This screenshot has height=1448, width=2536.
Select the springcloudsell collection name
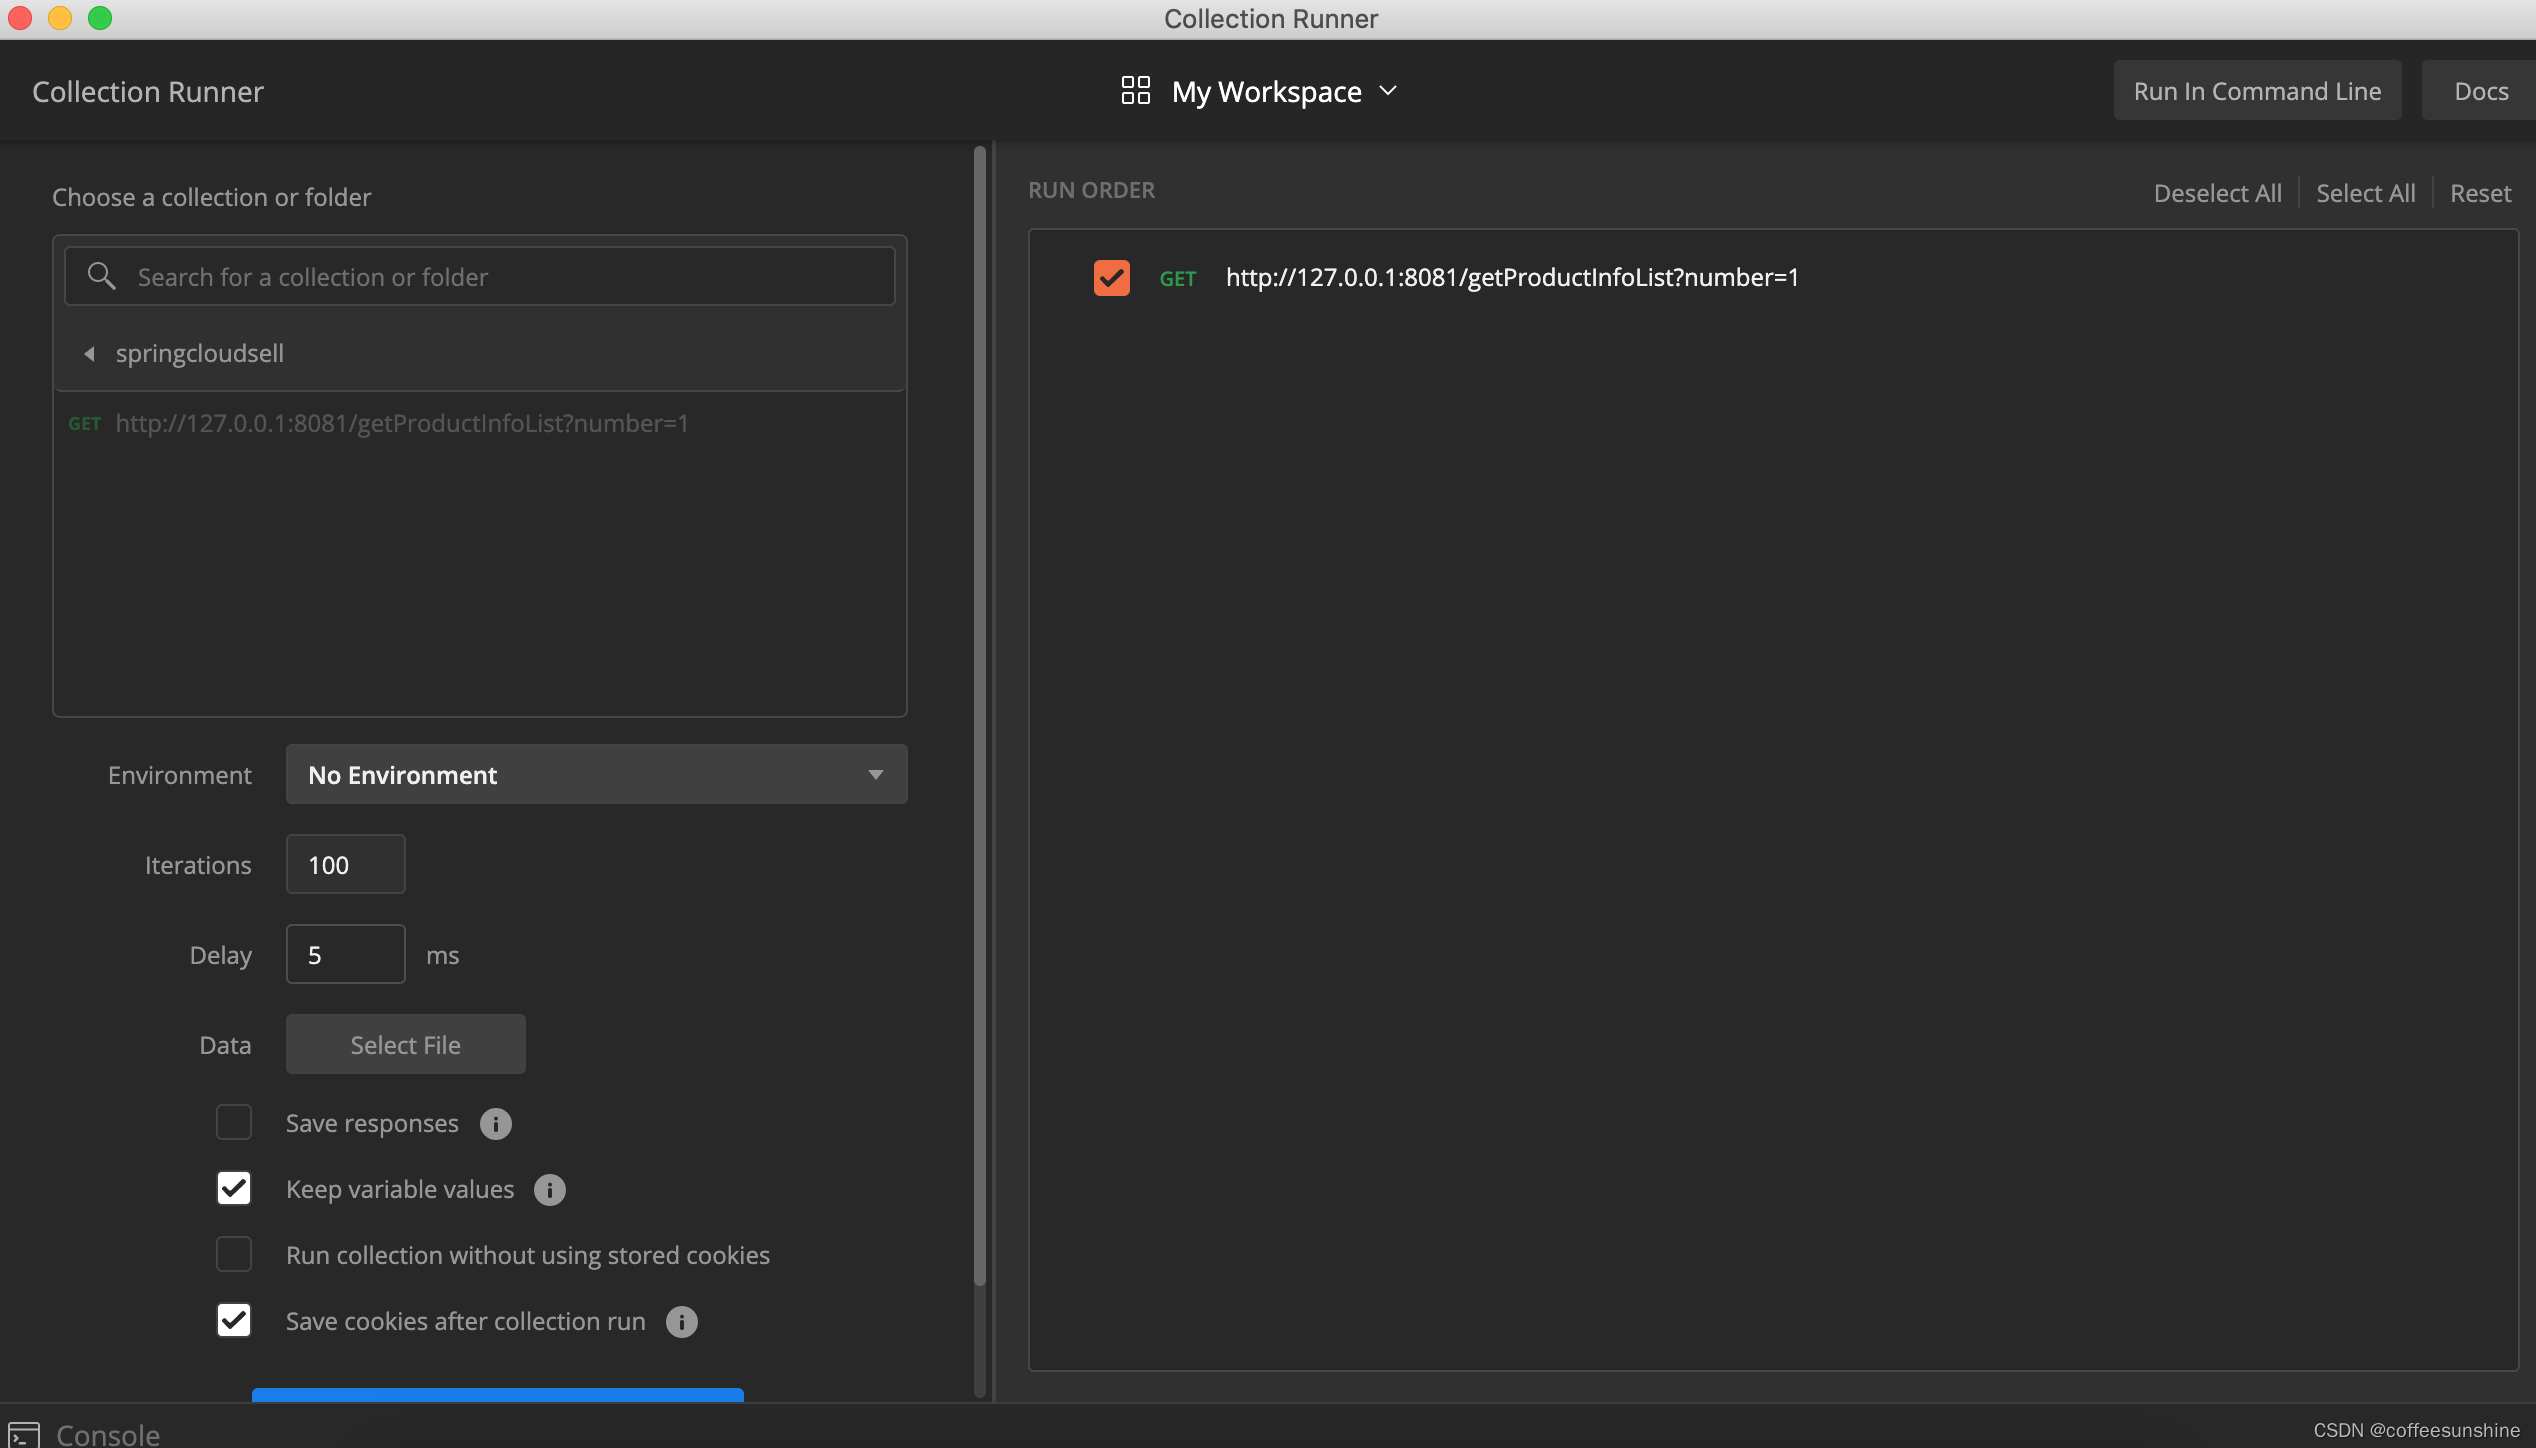click(199, 353)
